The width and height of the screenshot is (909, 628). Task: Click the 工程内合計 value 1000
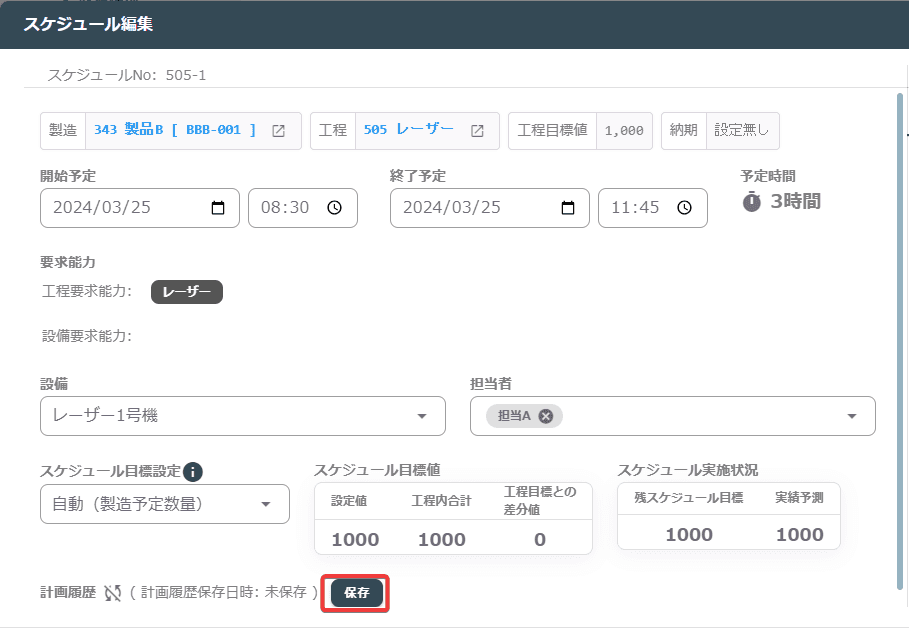coord(442,539)
